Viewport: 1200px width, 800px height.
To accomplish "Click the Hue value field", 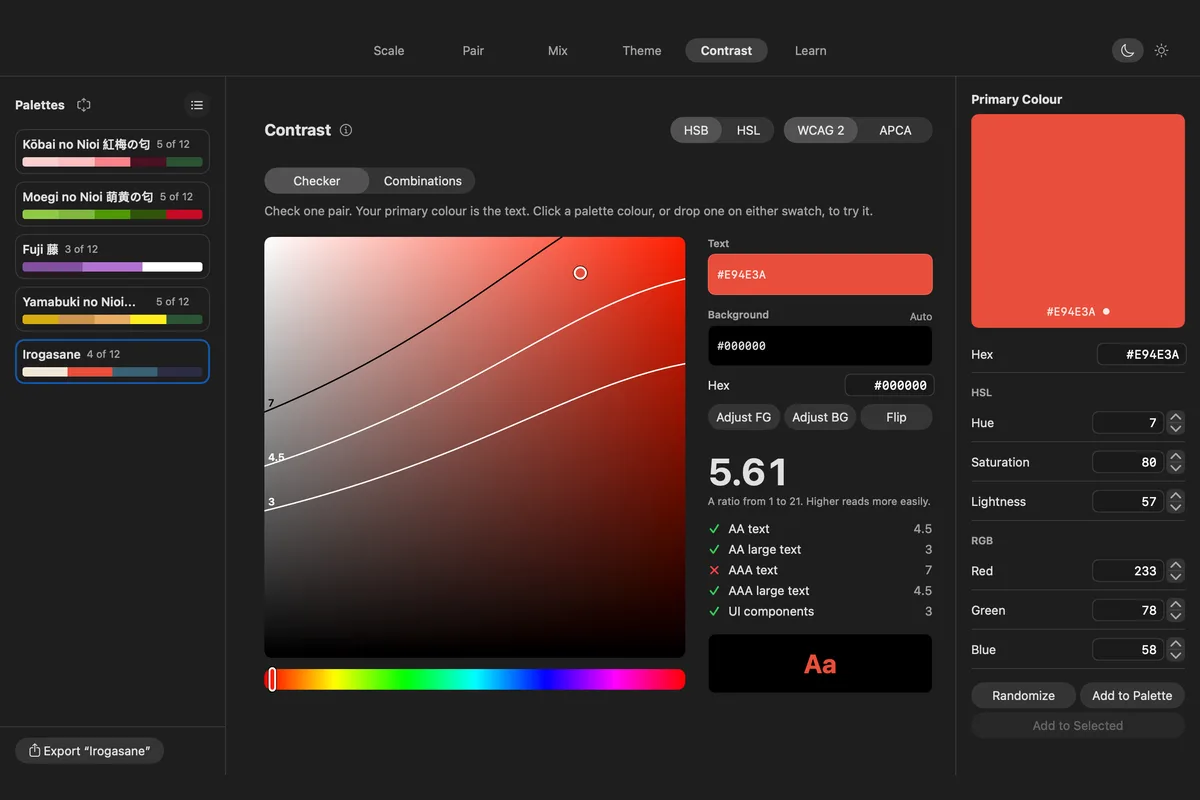I will (x=1128, y=423).
